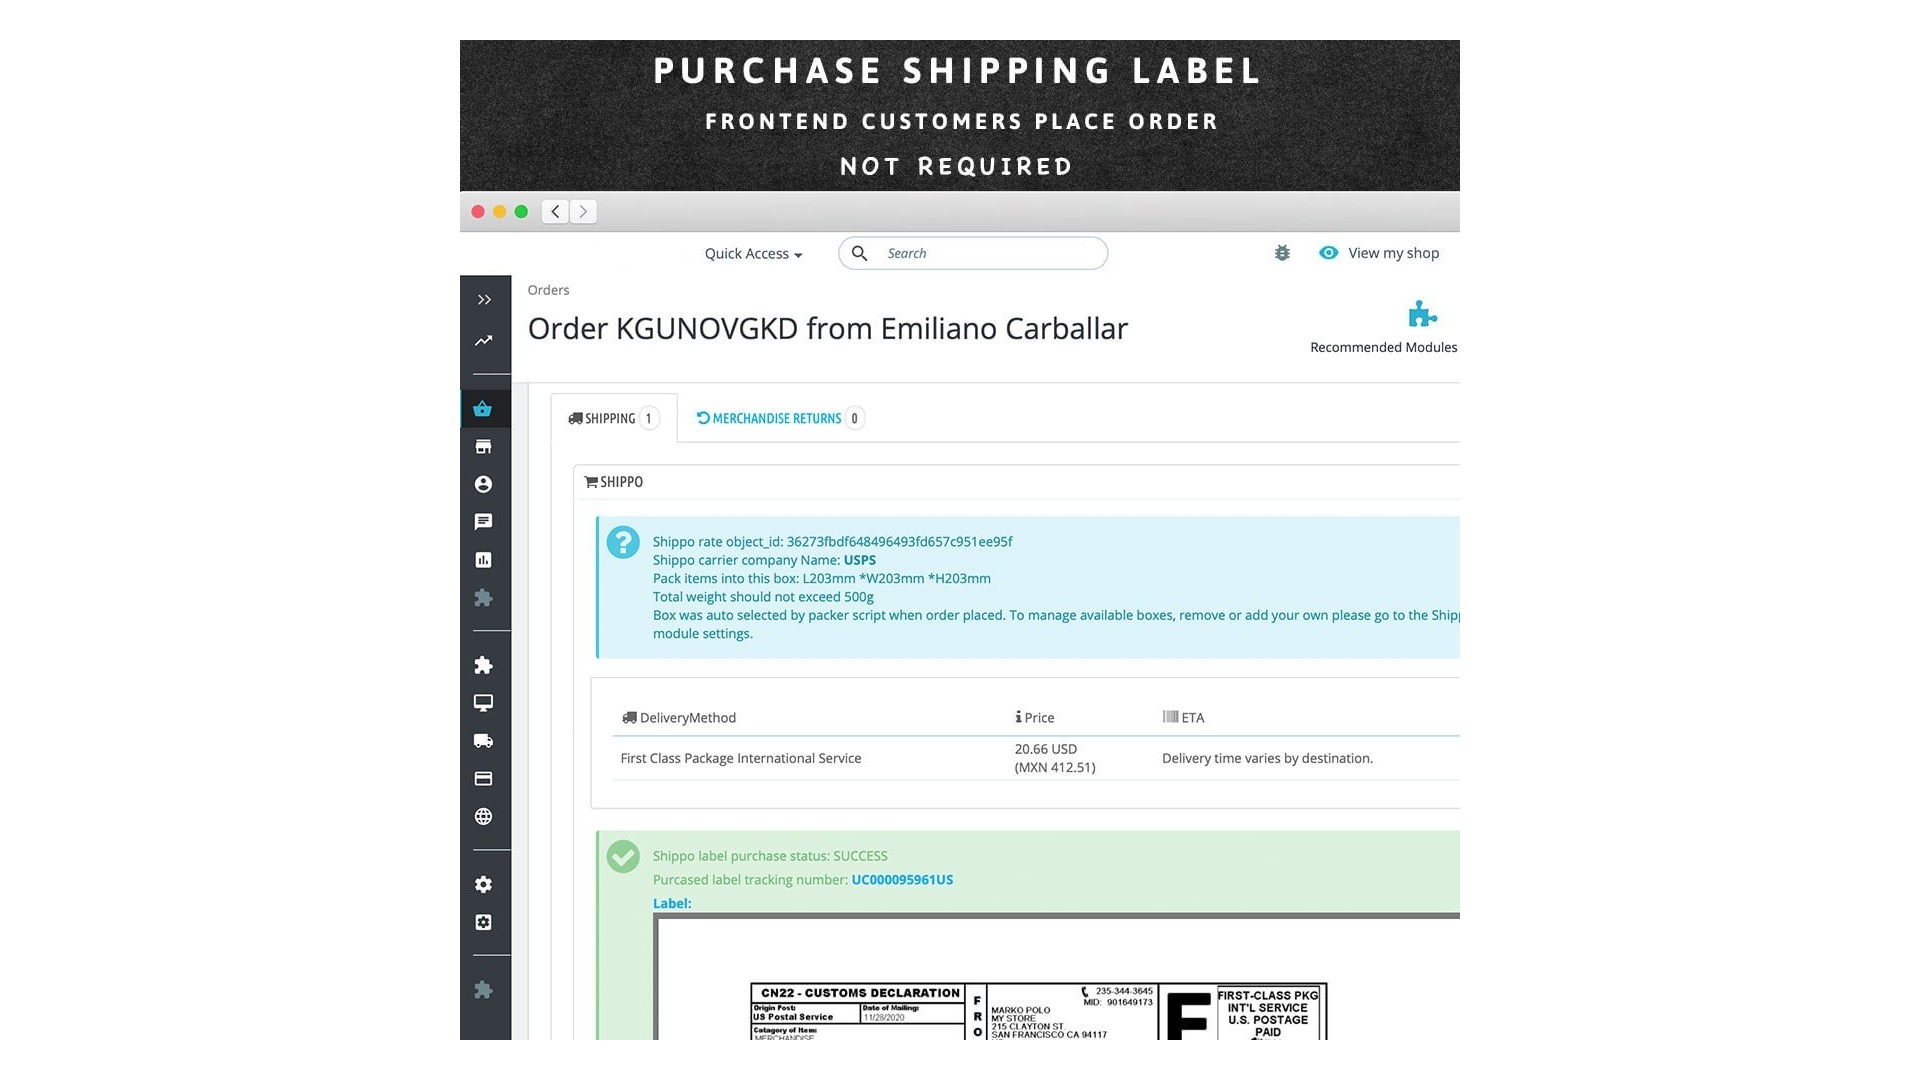This screenshot has width=1920, height=1080.
Task: Click in the Search input field
Action: 990,254
